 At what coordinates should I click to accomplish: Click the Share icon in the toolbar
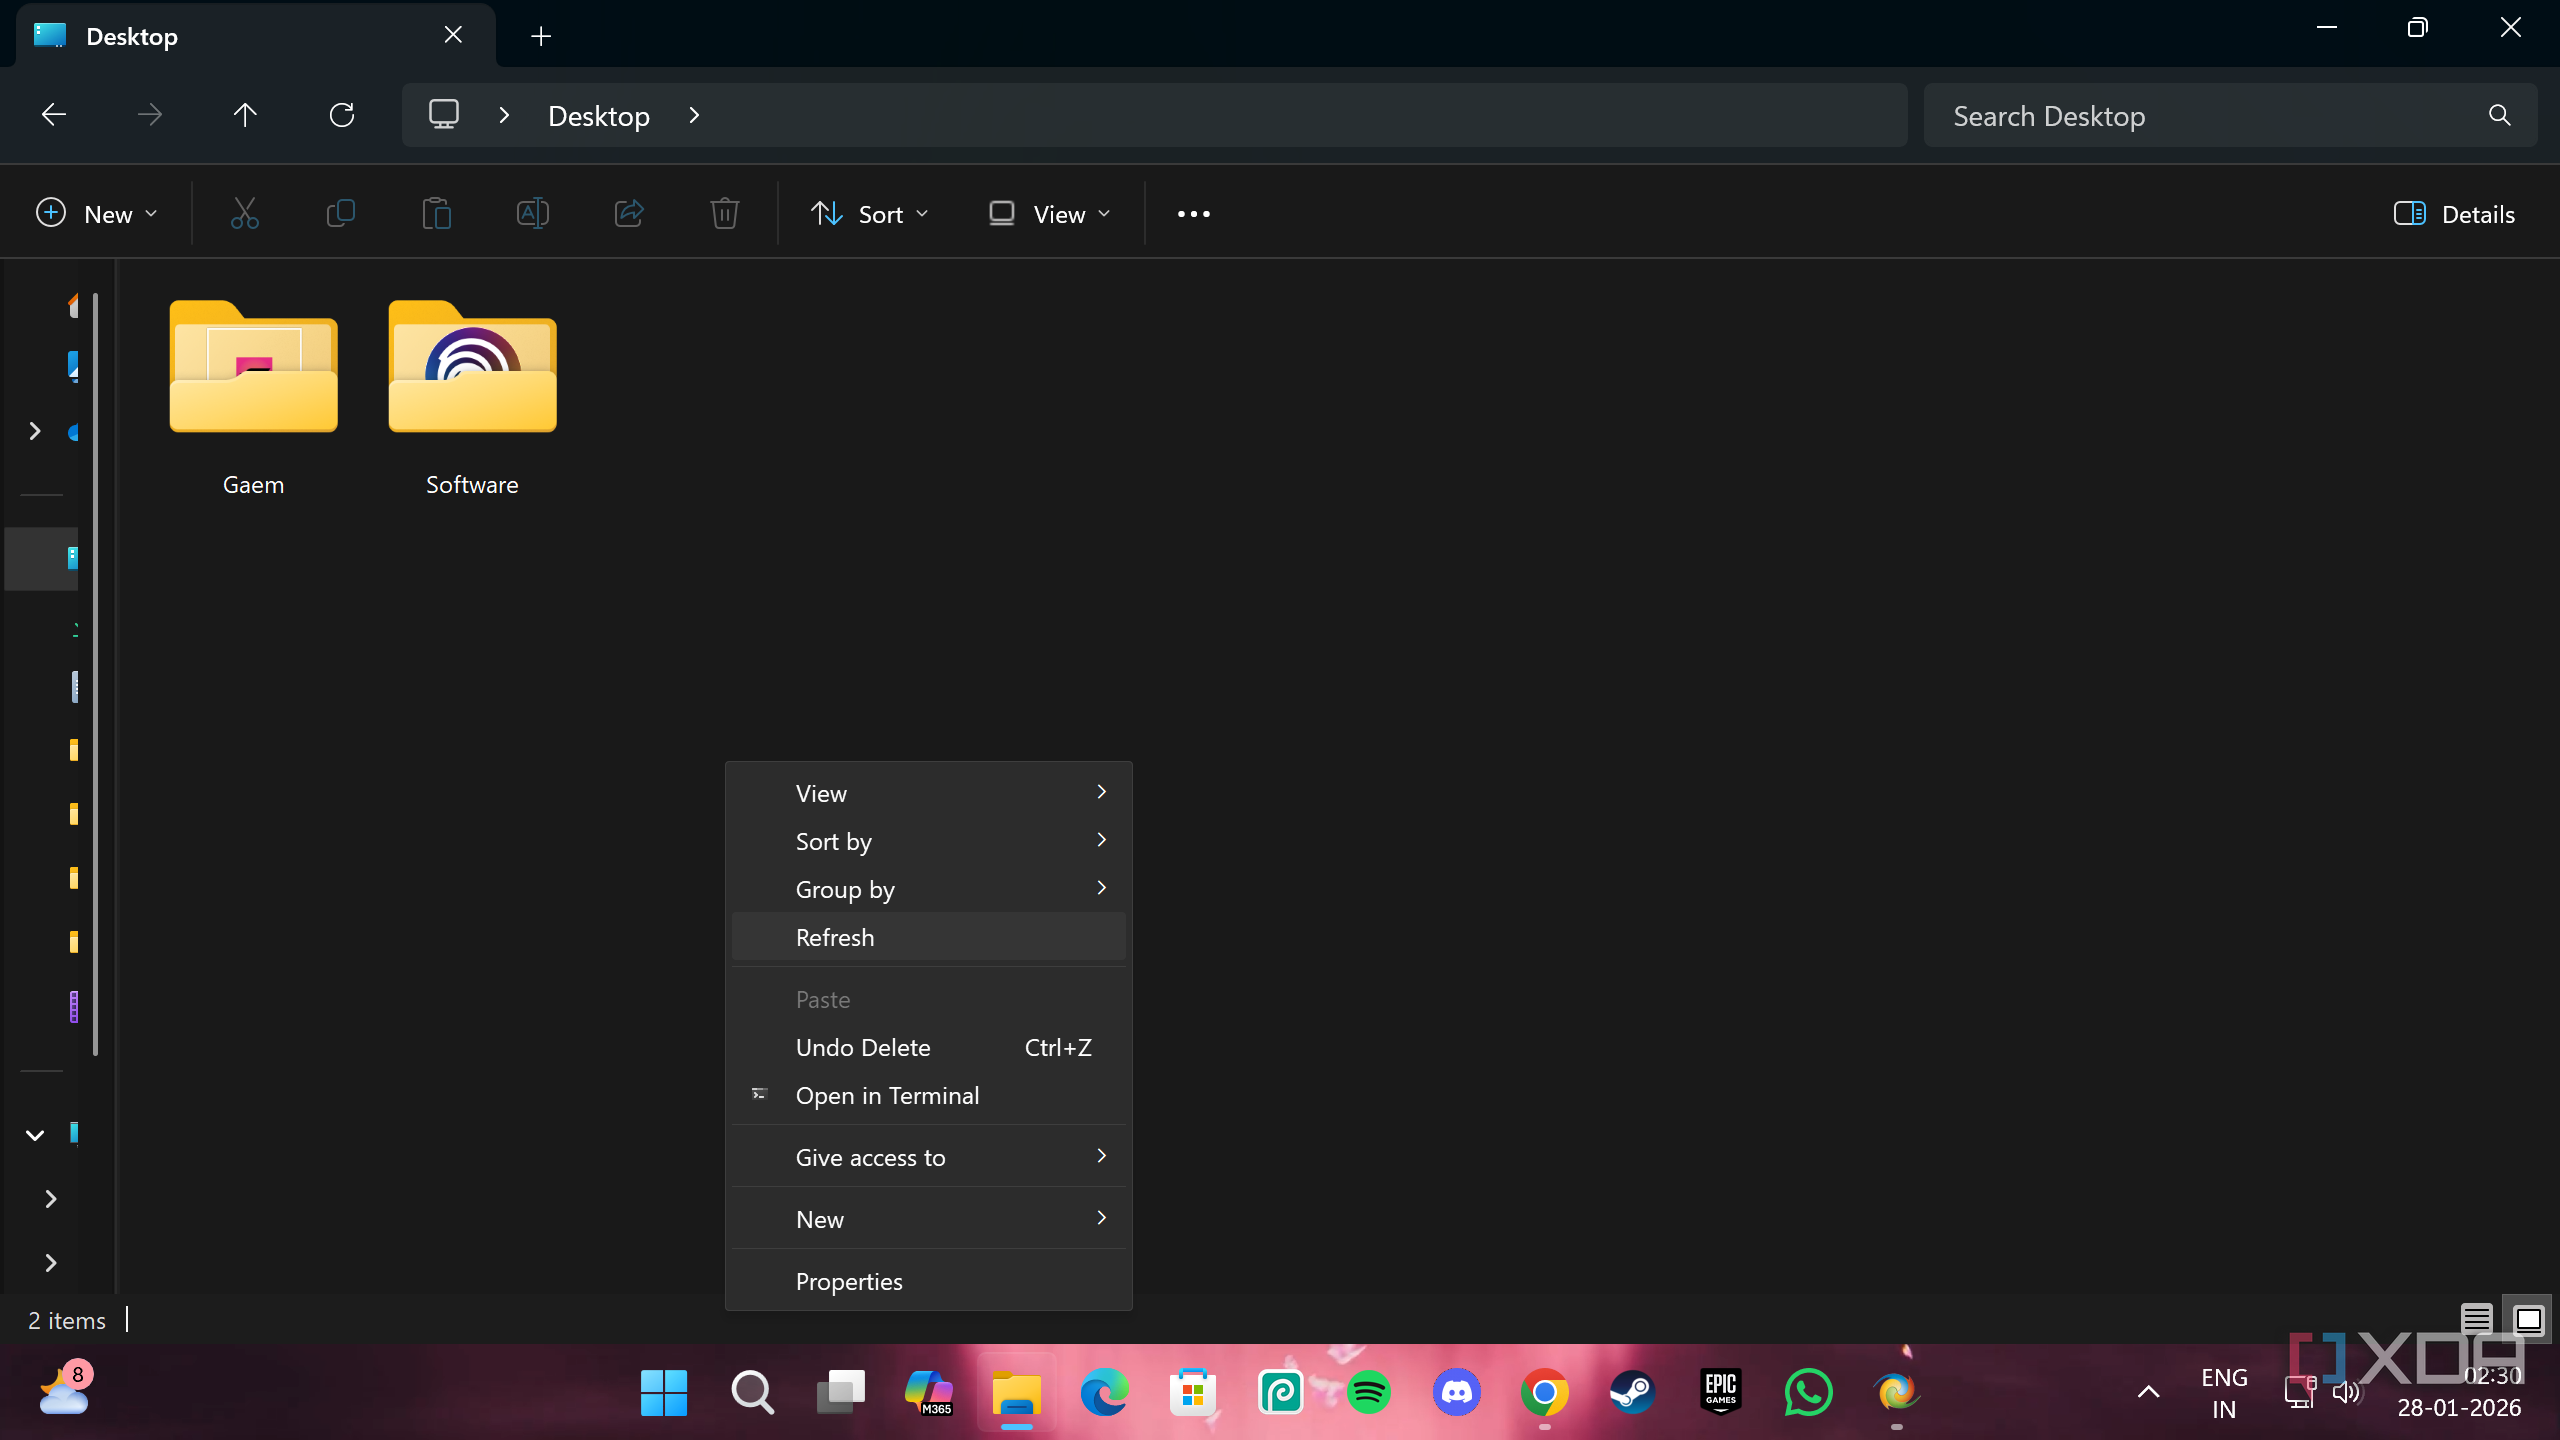tap(629, 214)
